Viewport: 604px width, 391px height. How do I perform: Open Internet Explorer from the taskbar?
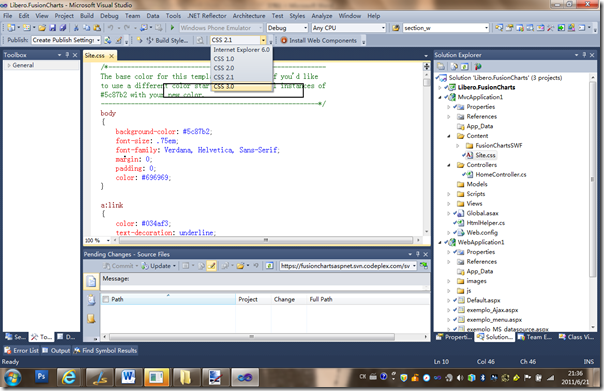click(x=69, y=377)
